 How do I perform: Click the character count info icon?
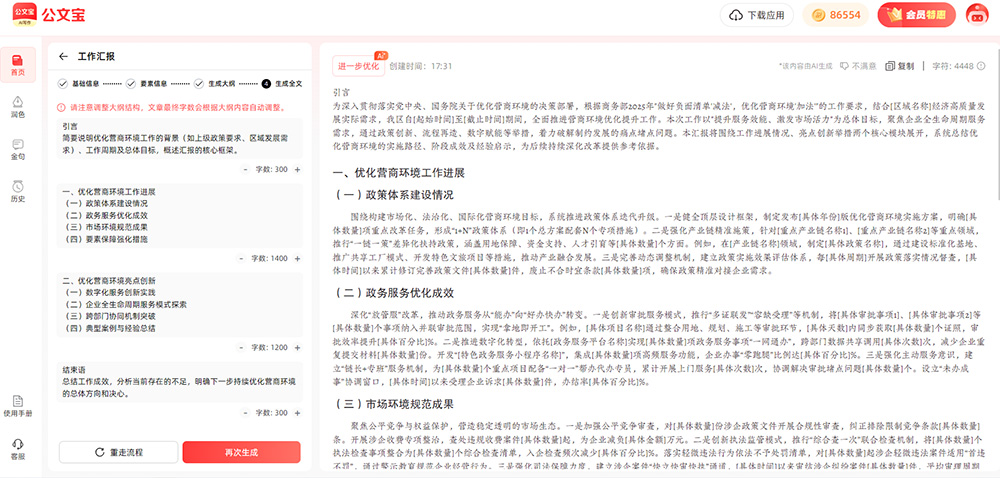pyautogui.click(x=980, y=66)
